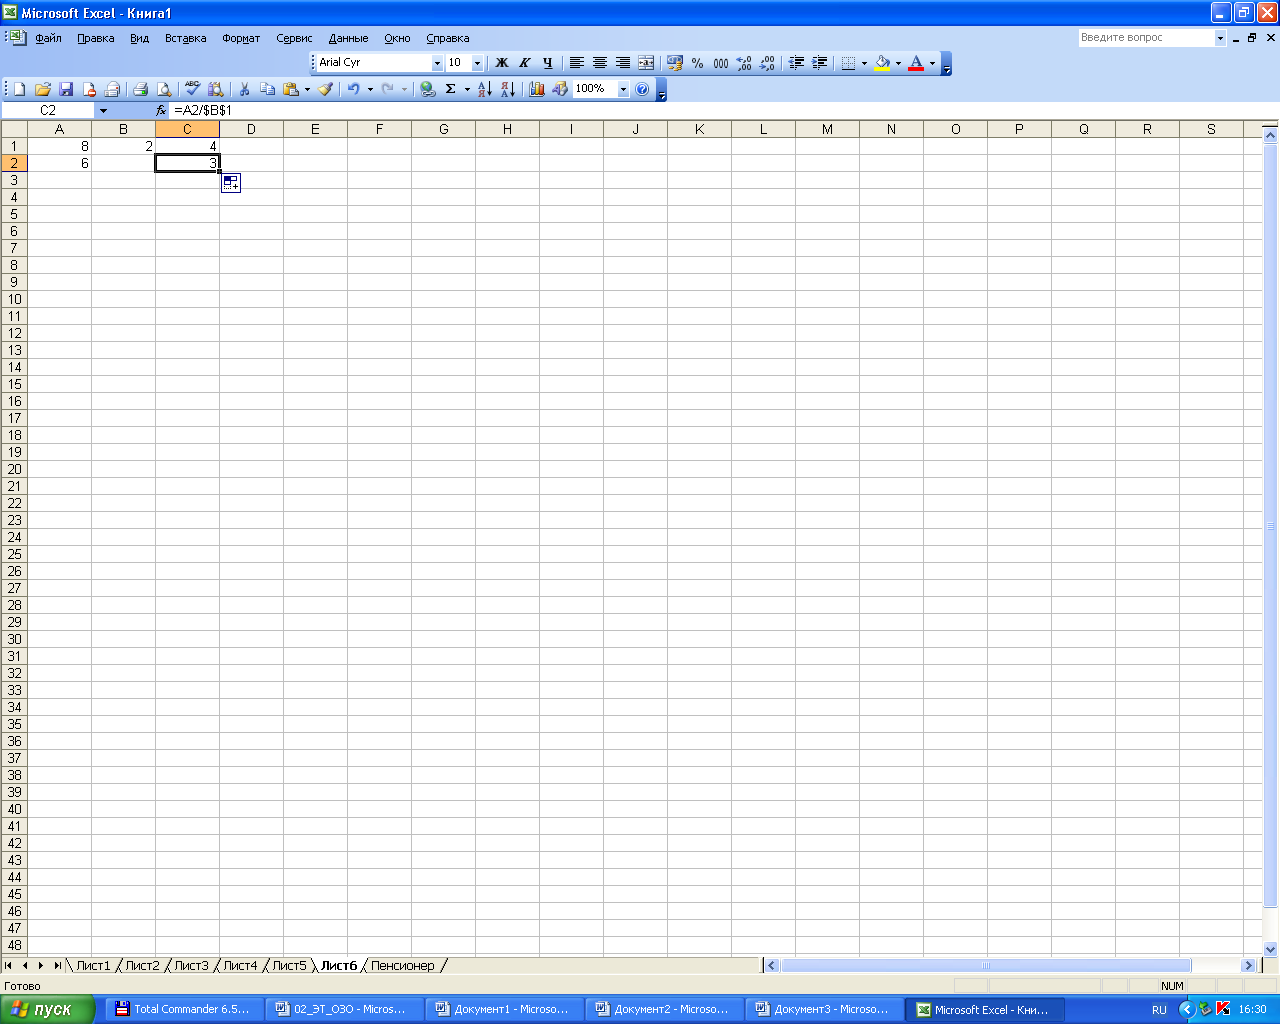
Task: Toggle left text alignment
Action: 577,63
